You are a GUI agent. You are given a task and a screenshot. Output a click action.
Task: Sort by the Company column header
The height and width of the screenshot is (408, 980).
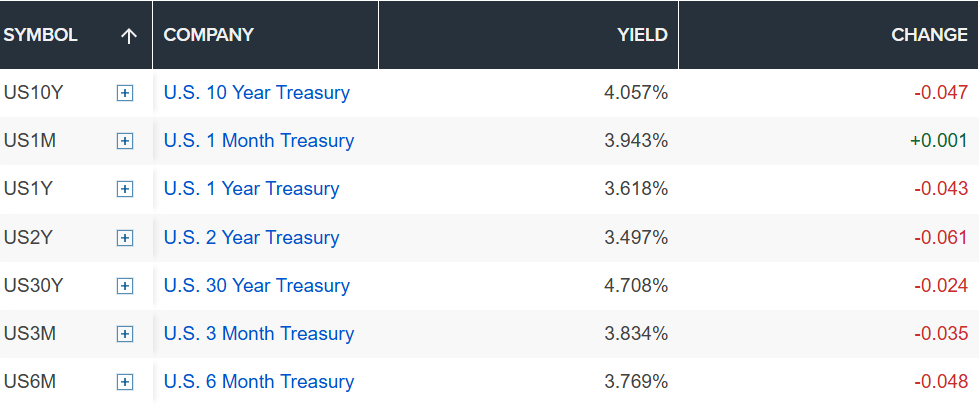click(209, 35)
